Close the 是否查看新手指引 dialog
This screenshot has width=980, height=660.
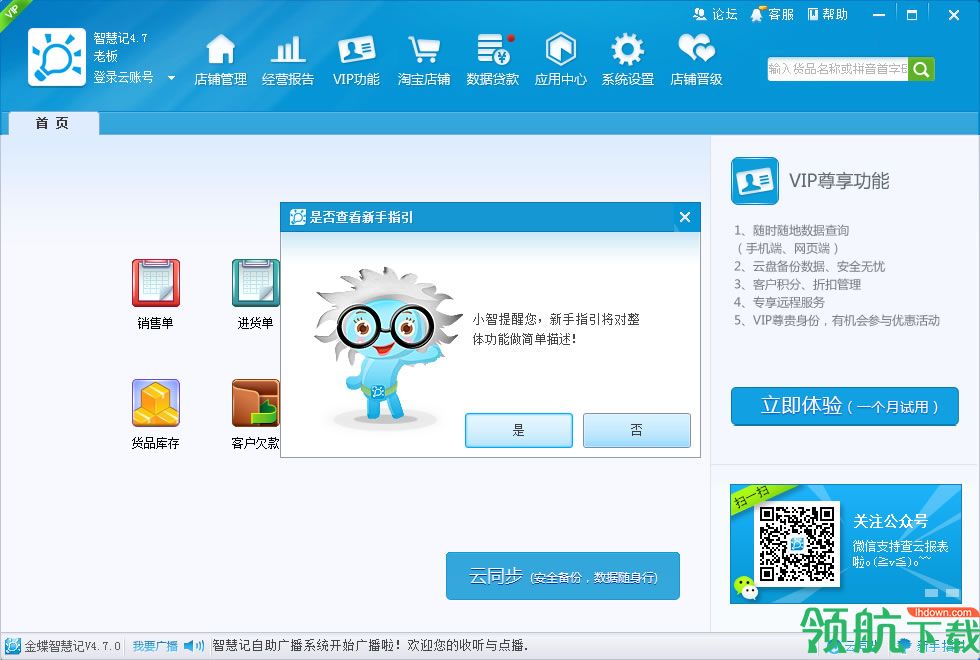click(685, 217)
